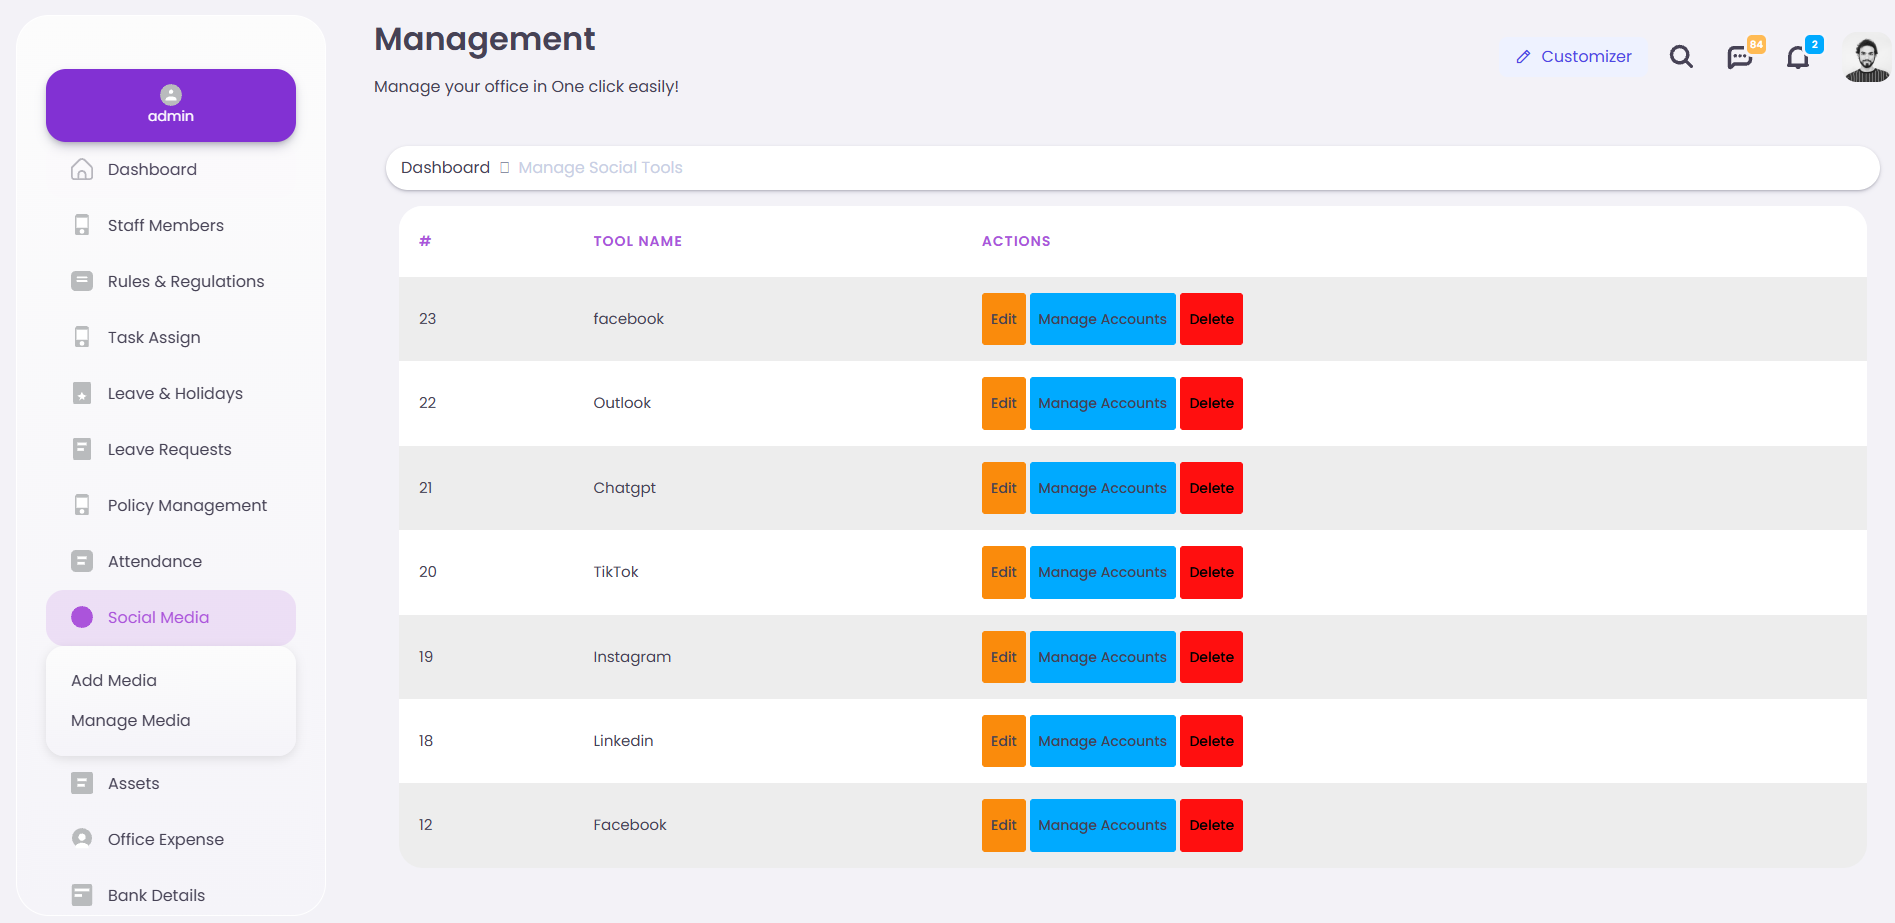Manage Accounts for Outlook
The width and height of the screenshot is (1895, 923).
[x=1103, y=403]
